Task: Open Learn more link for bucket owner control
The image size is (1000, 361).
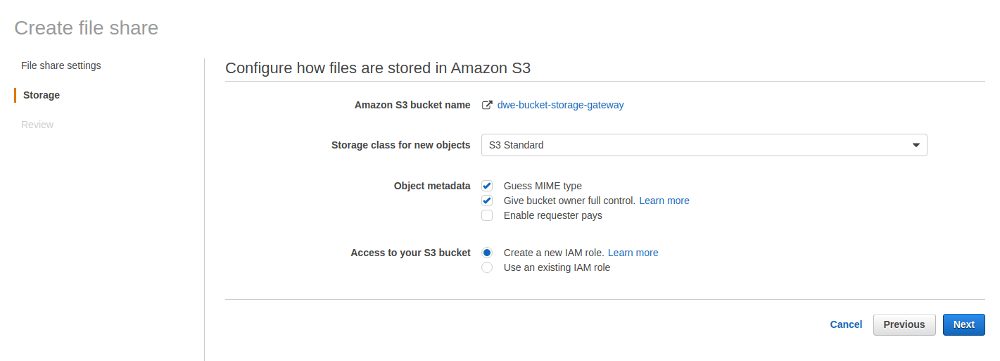Action: click(664, 200)
